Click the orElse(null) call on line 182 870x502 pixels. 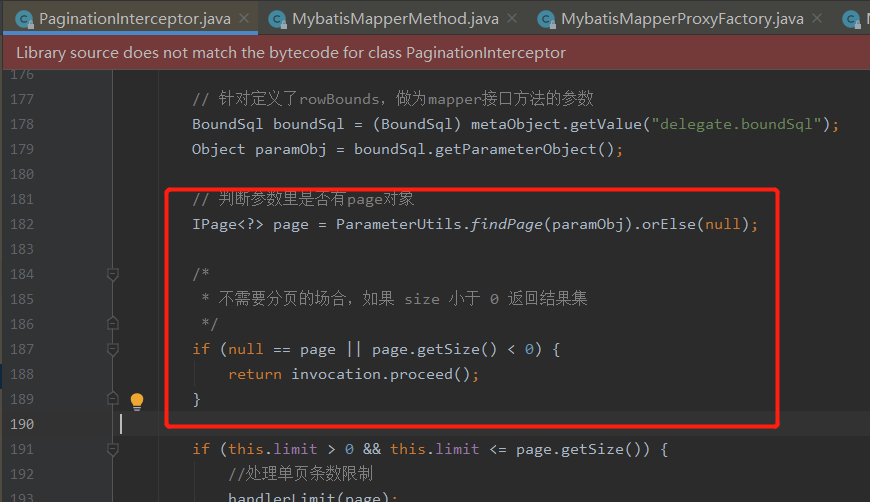pyautogui.click(x=695, y=224)
